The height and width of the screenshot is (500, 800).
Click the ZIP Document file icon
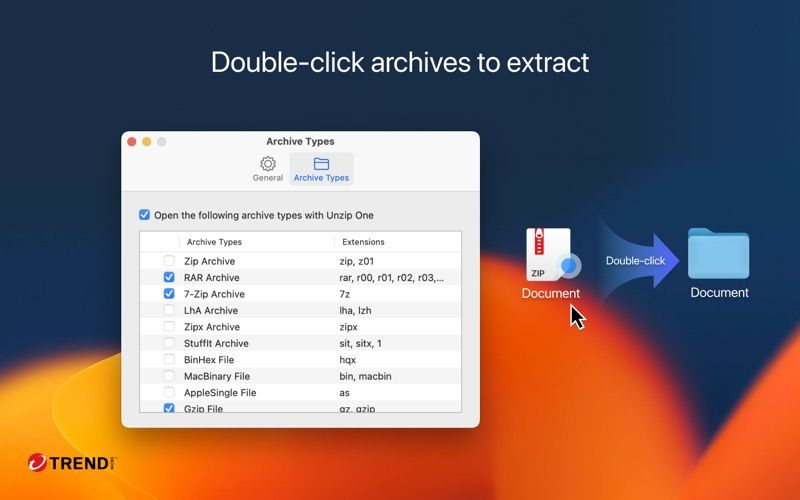[x=548, y=254]
